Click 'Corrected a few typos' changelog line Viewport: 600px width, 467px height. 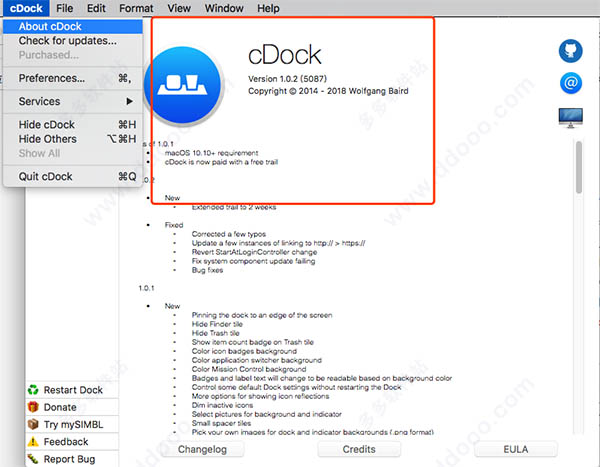(228, 234)
